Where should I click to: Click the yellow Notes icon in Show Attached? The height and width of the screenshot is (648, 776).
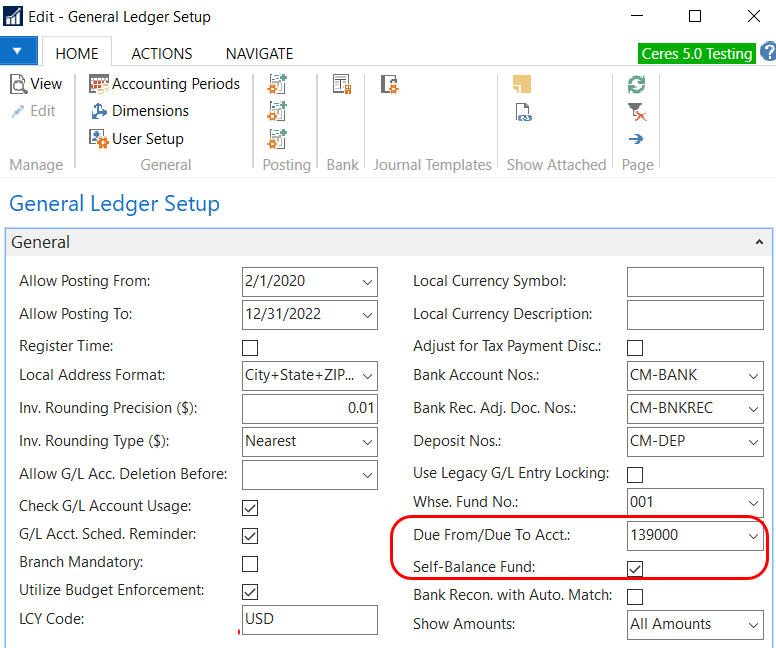(x=521, y=85)
